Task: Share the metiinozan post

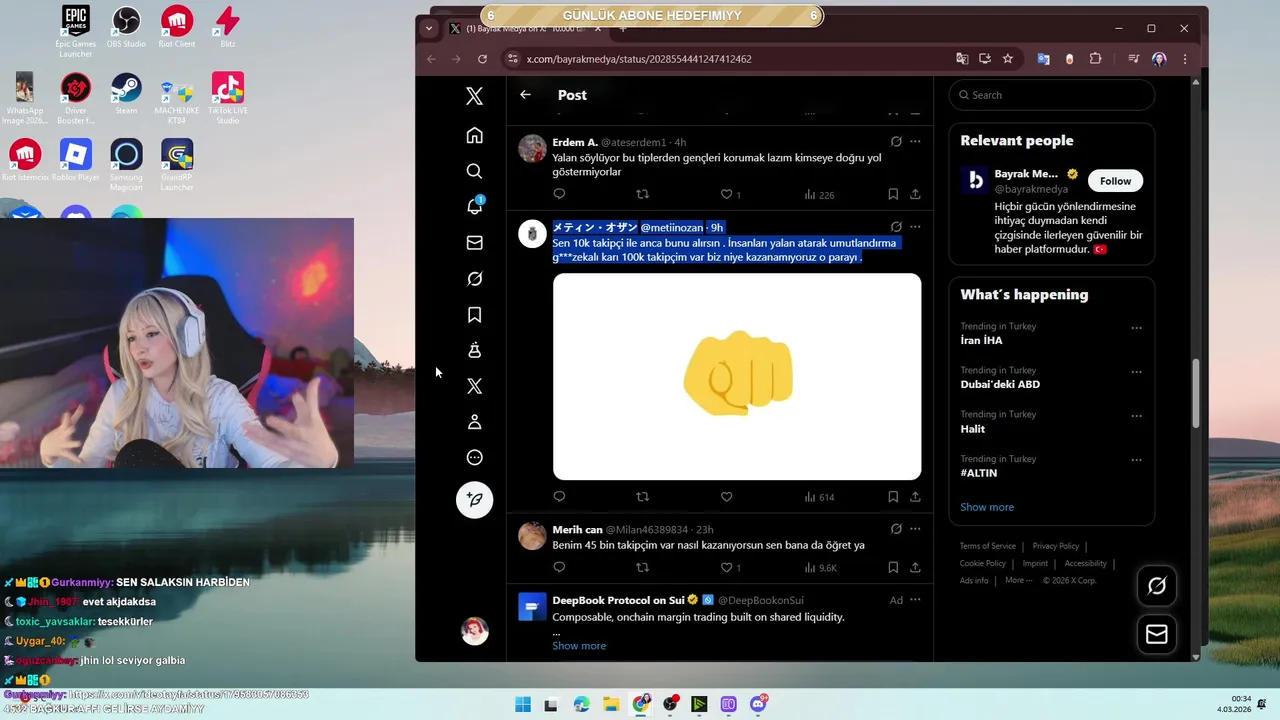Action: 915,497
